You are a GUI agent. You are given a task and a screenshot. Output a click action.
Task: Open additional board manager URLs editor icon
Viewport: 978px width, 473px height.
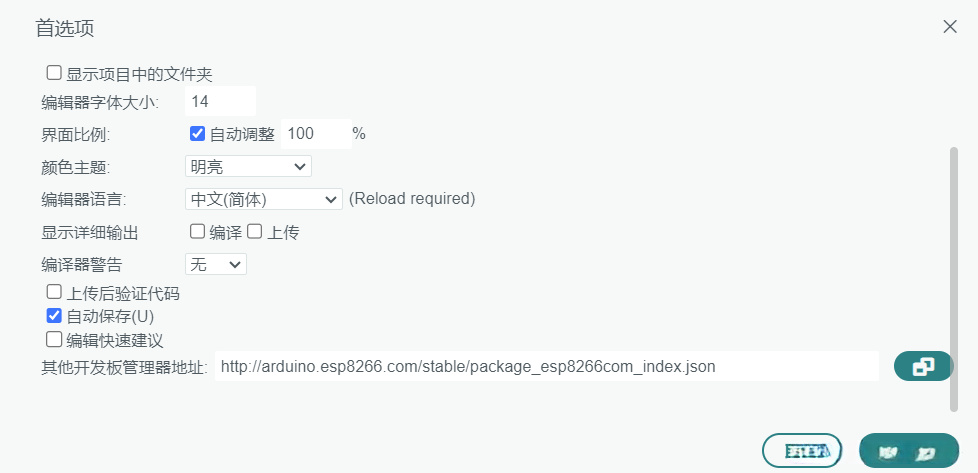(924, 366)
